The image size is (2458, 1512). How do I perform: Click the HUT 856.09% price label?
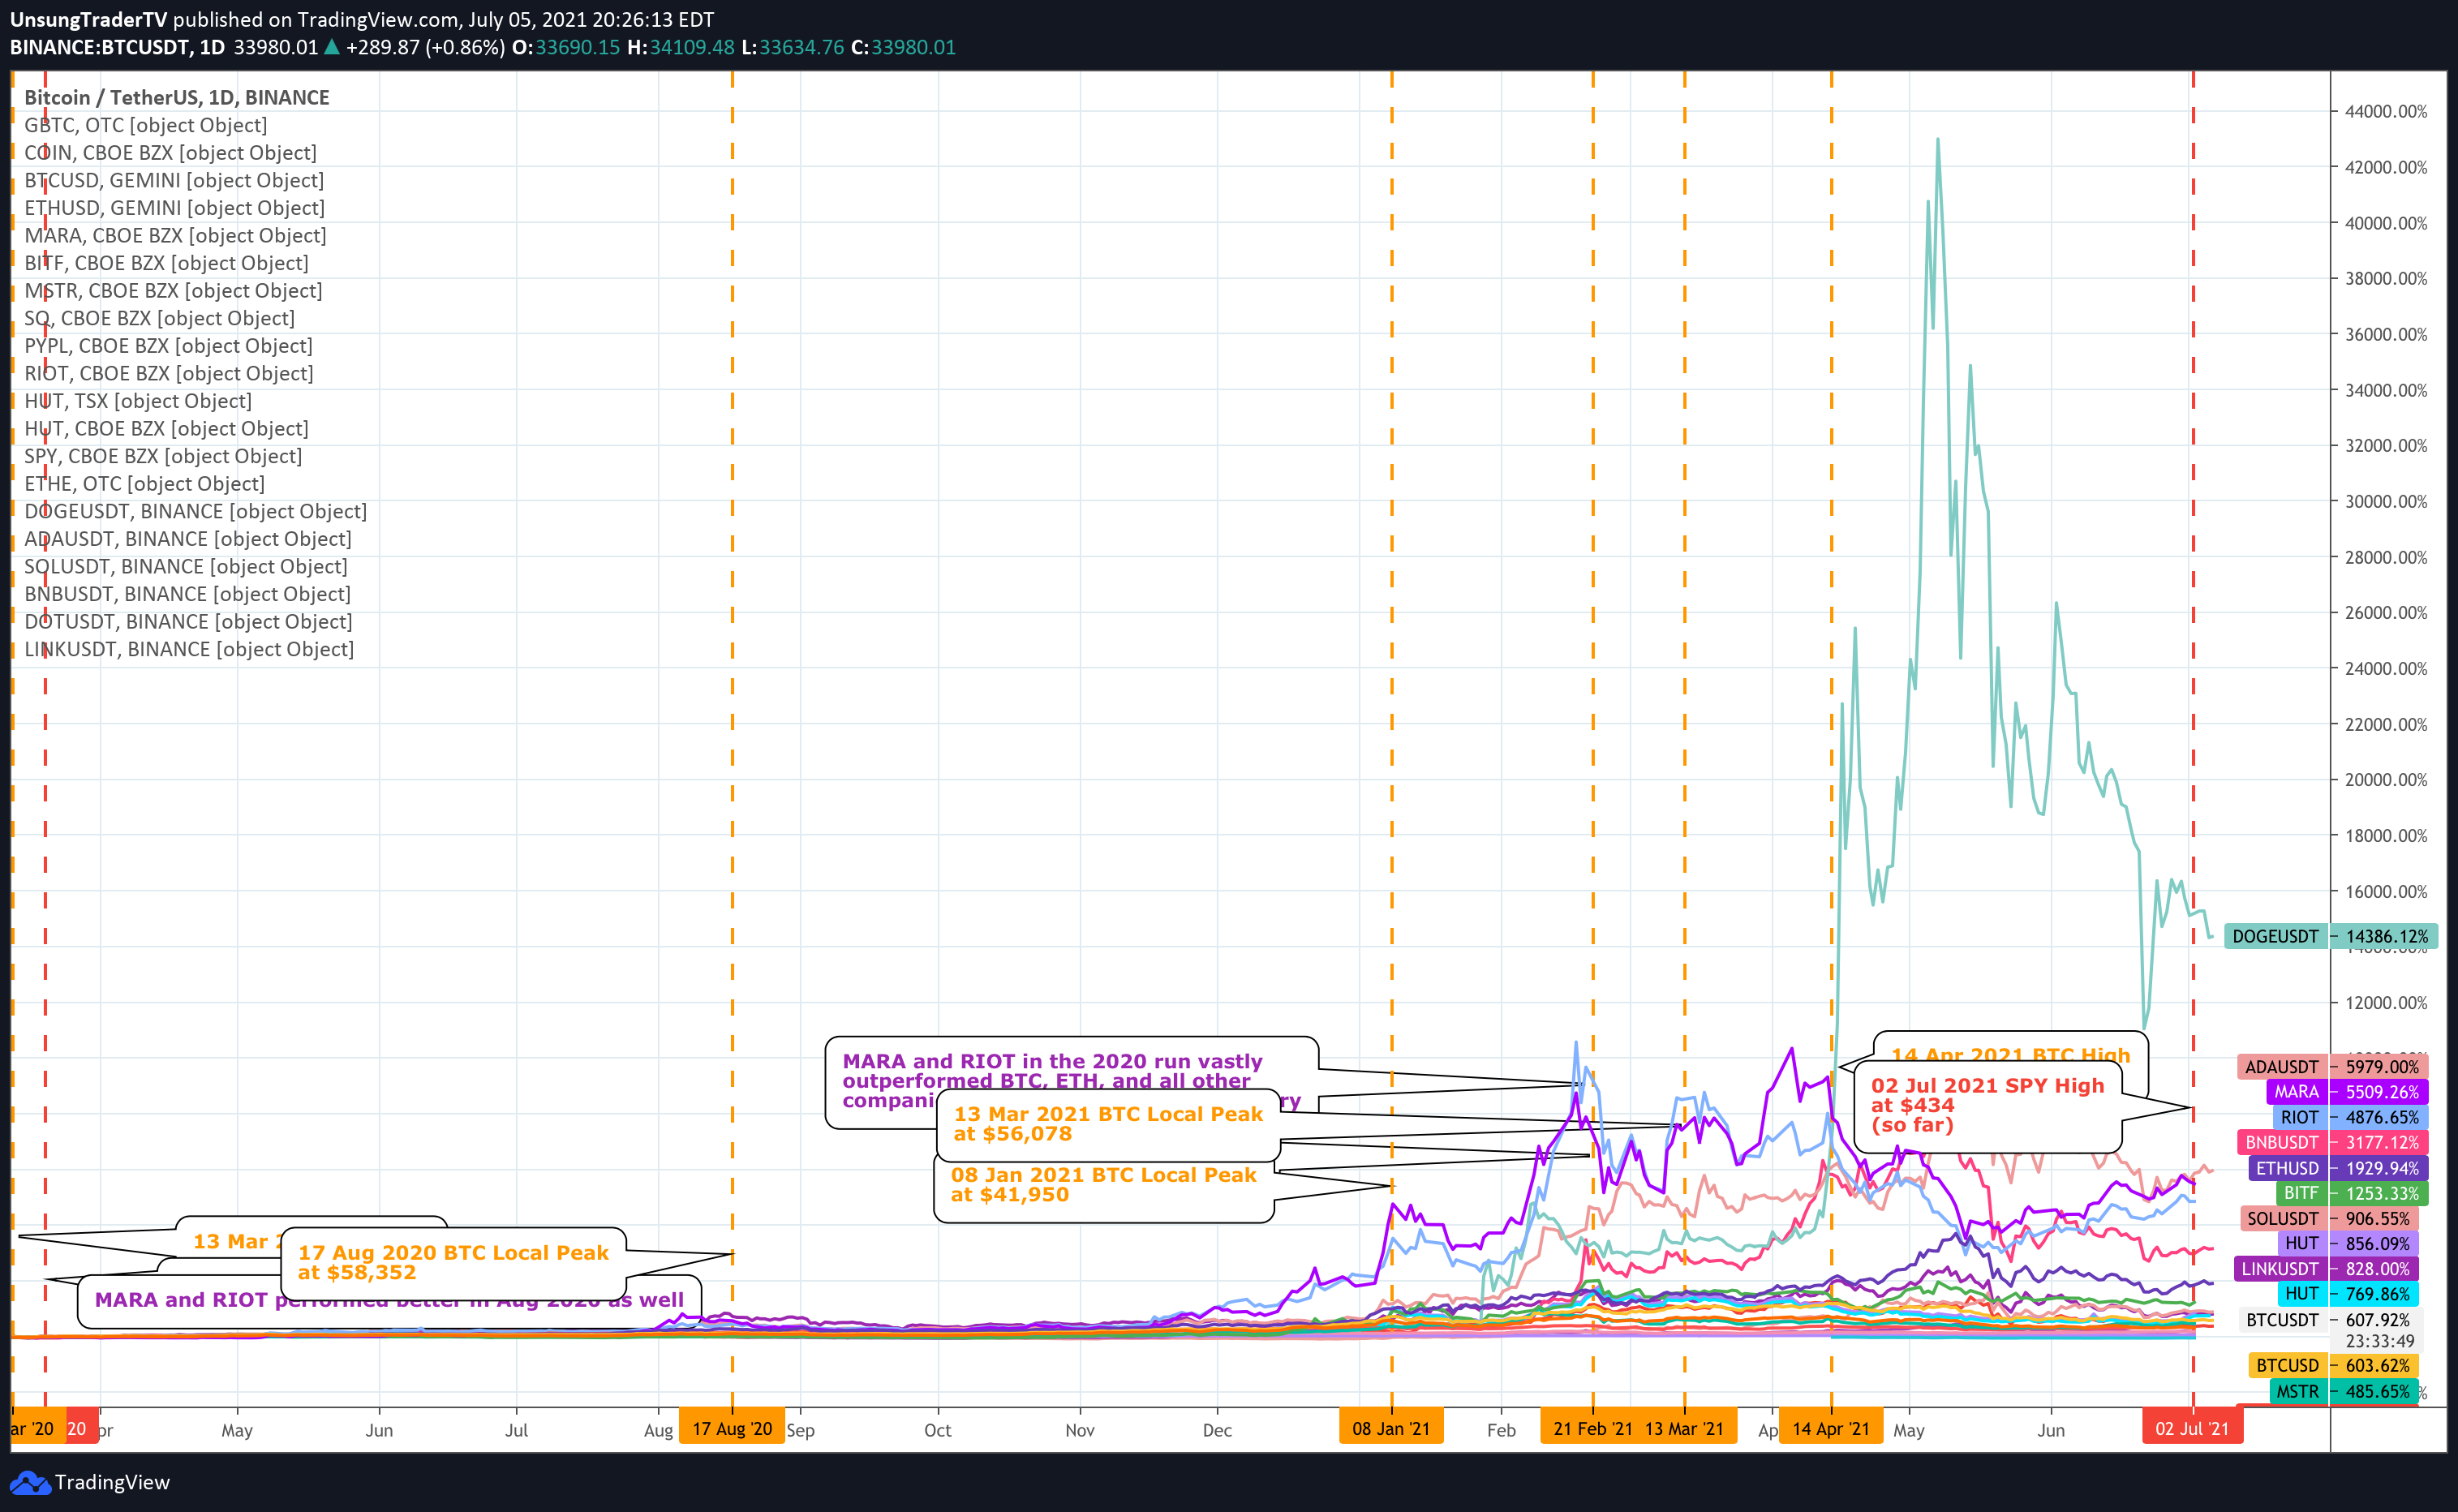click(x=2349, y=1243)
